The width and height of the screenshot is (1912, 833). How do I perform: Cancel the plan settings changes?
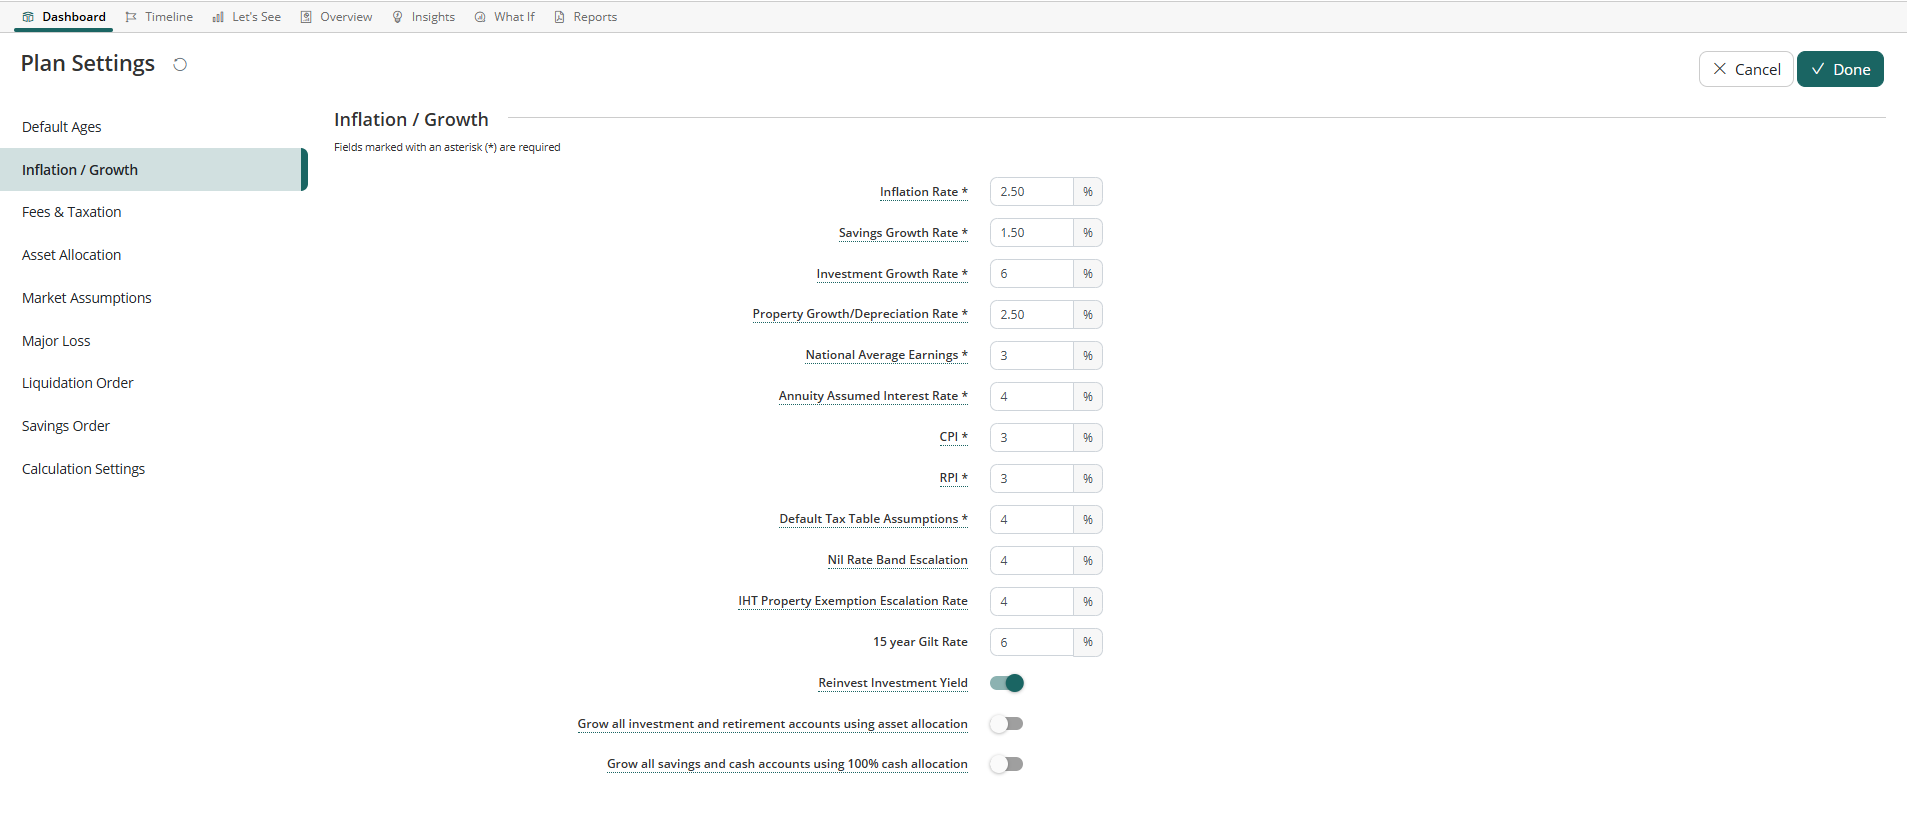coord(1745,69)
